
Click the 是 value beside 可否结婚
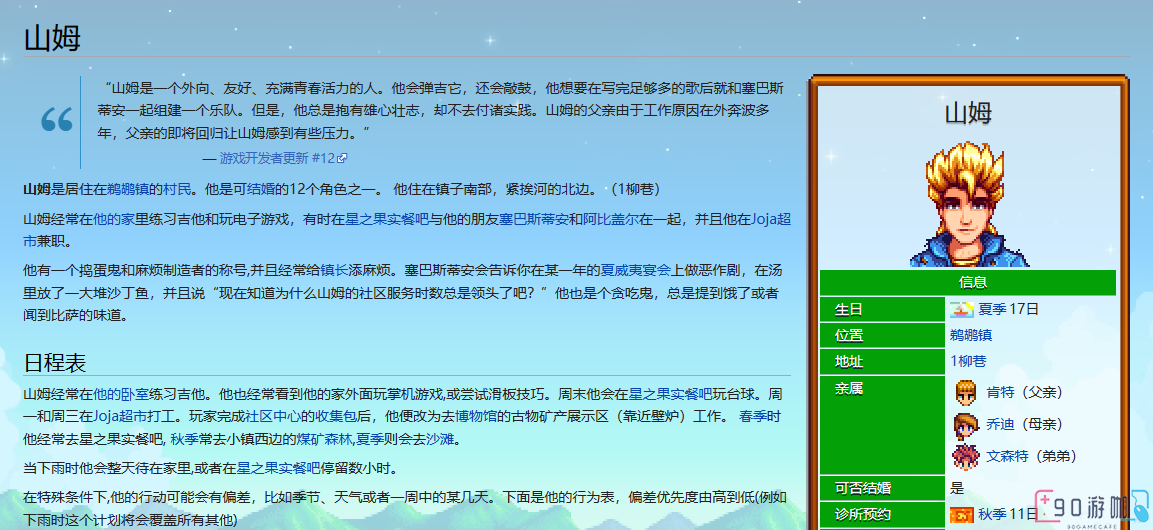pyautogui.click(x=957, y=488)
